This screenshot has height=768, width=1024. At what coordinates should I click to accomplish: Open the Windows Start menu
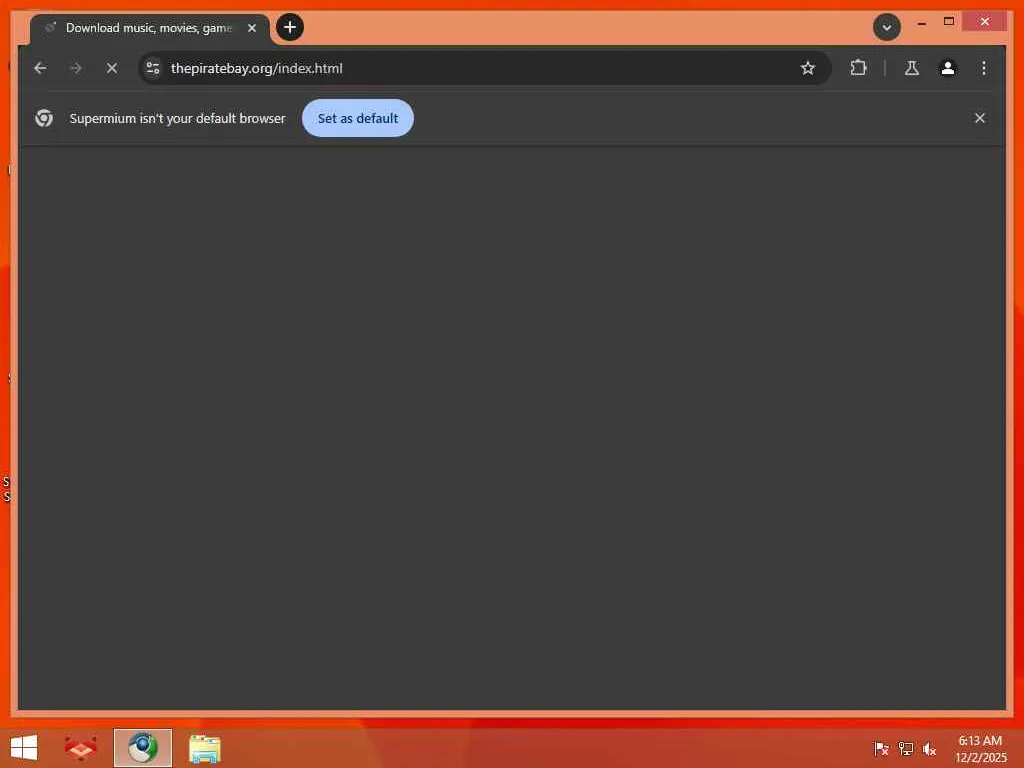[x=24, y=748]
